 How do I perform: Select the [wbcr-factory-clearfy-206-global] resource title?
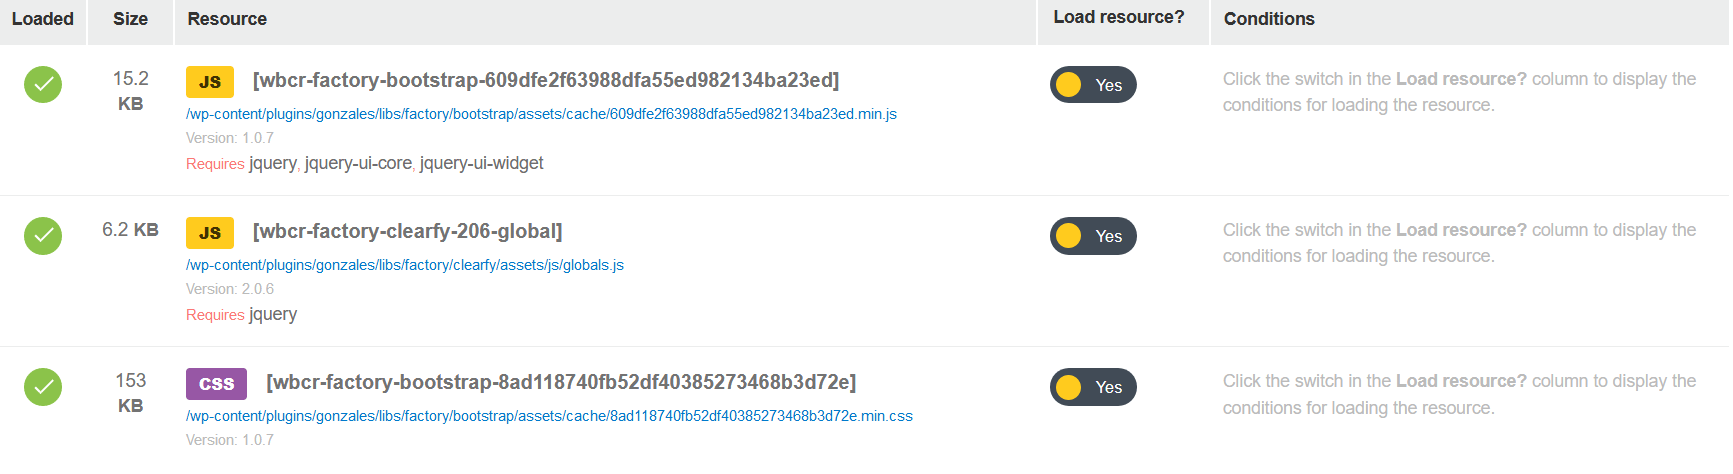pos(408,231)
